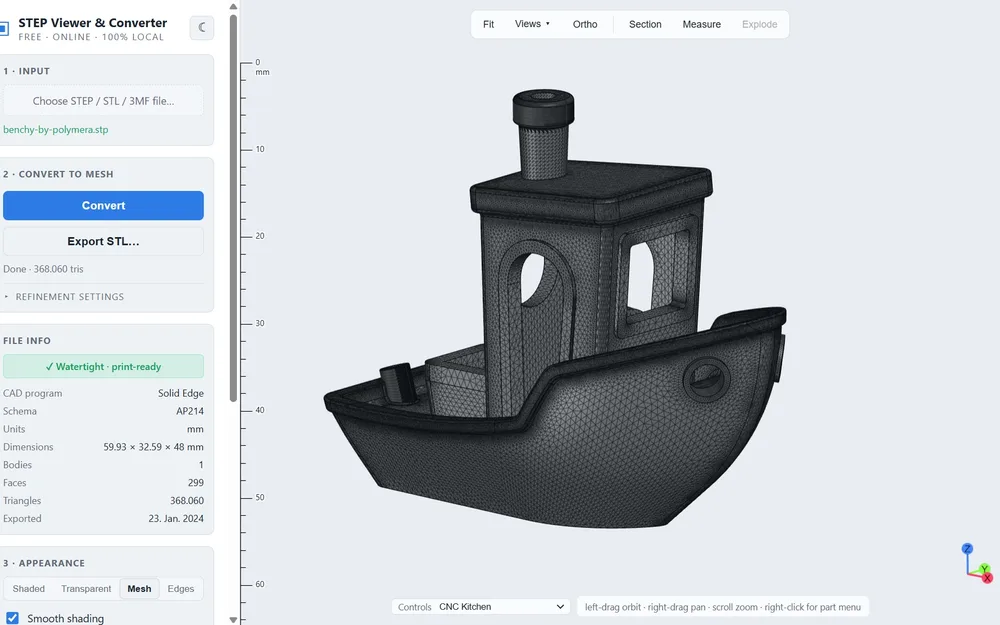Screen dimensions: 1000x625
Task: Click the Units value mm
Action: coord(195,429)
